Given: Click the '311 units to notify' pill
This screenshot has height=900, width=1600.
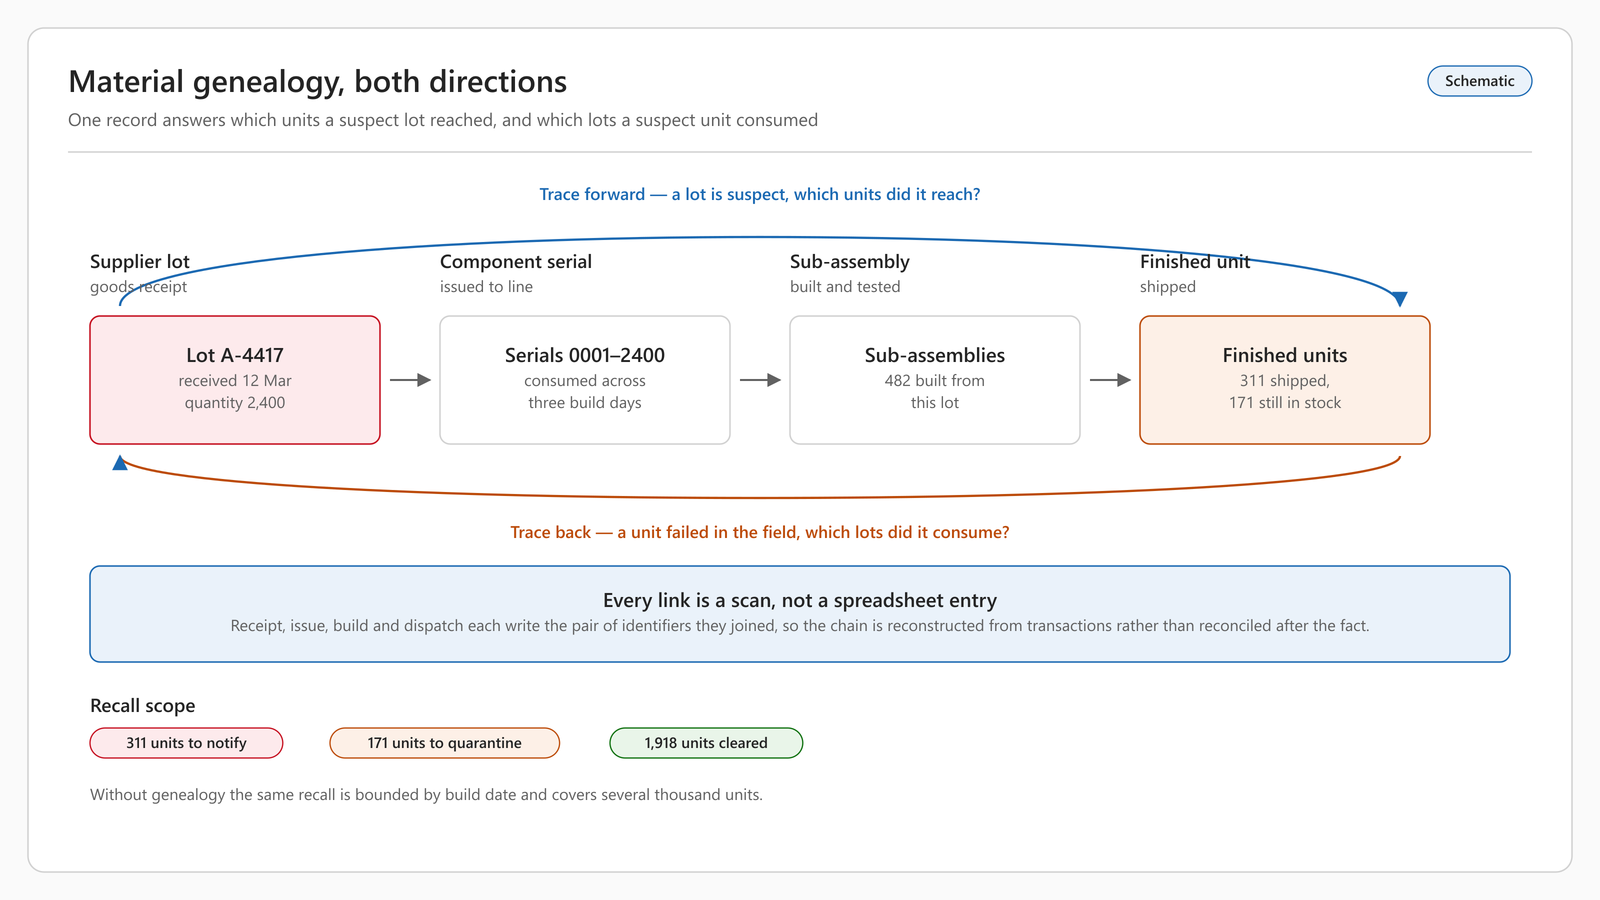Looking at the screenshot, I should (186, 743).
